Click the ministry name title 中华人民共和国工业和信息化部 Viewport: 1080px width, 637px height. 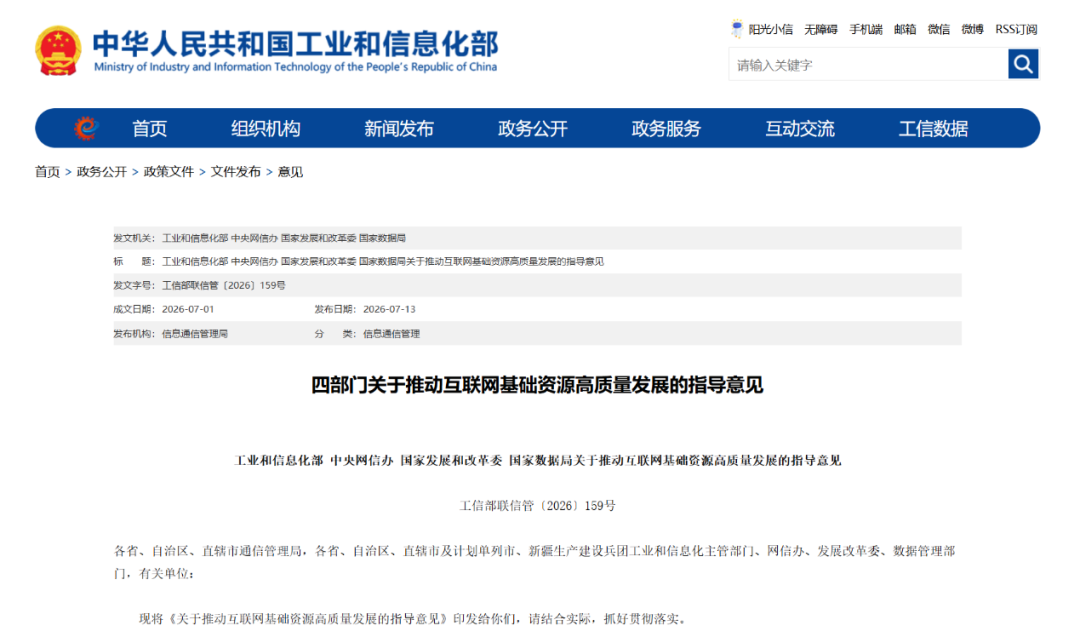(x=295, y=43)
